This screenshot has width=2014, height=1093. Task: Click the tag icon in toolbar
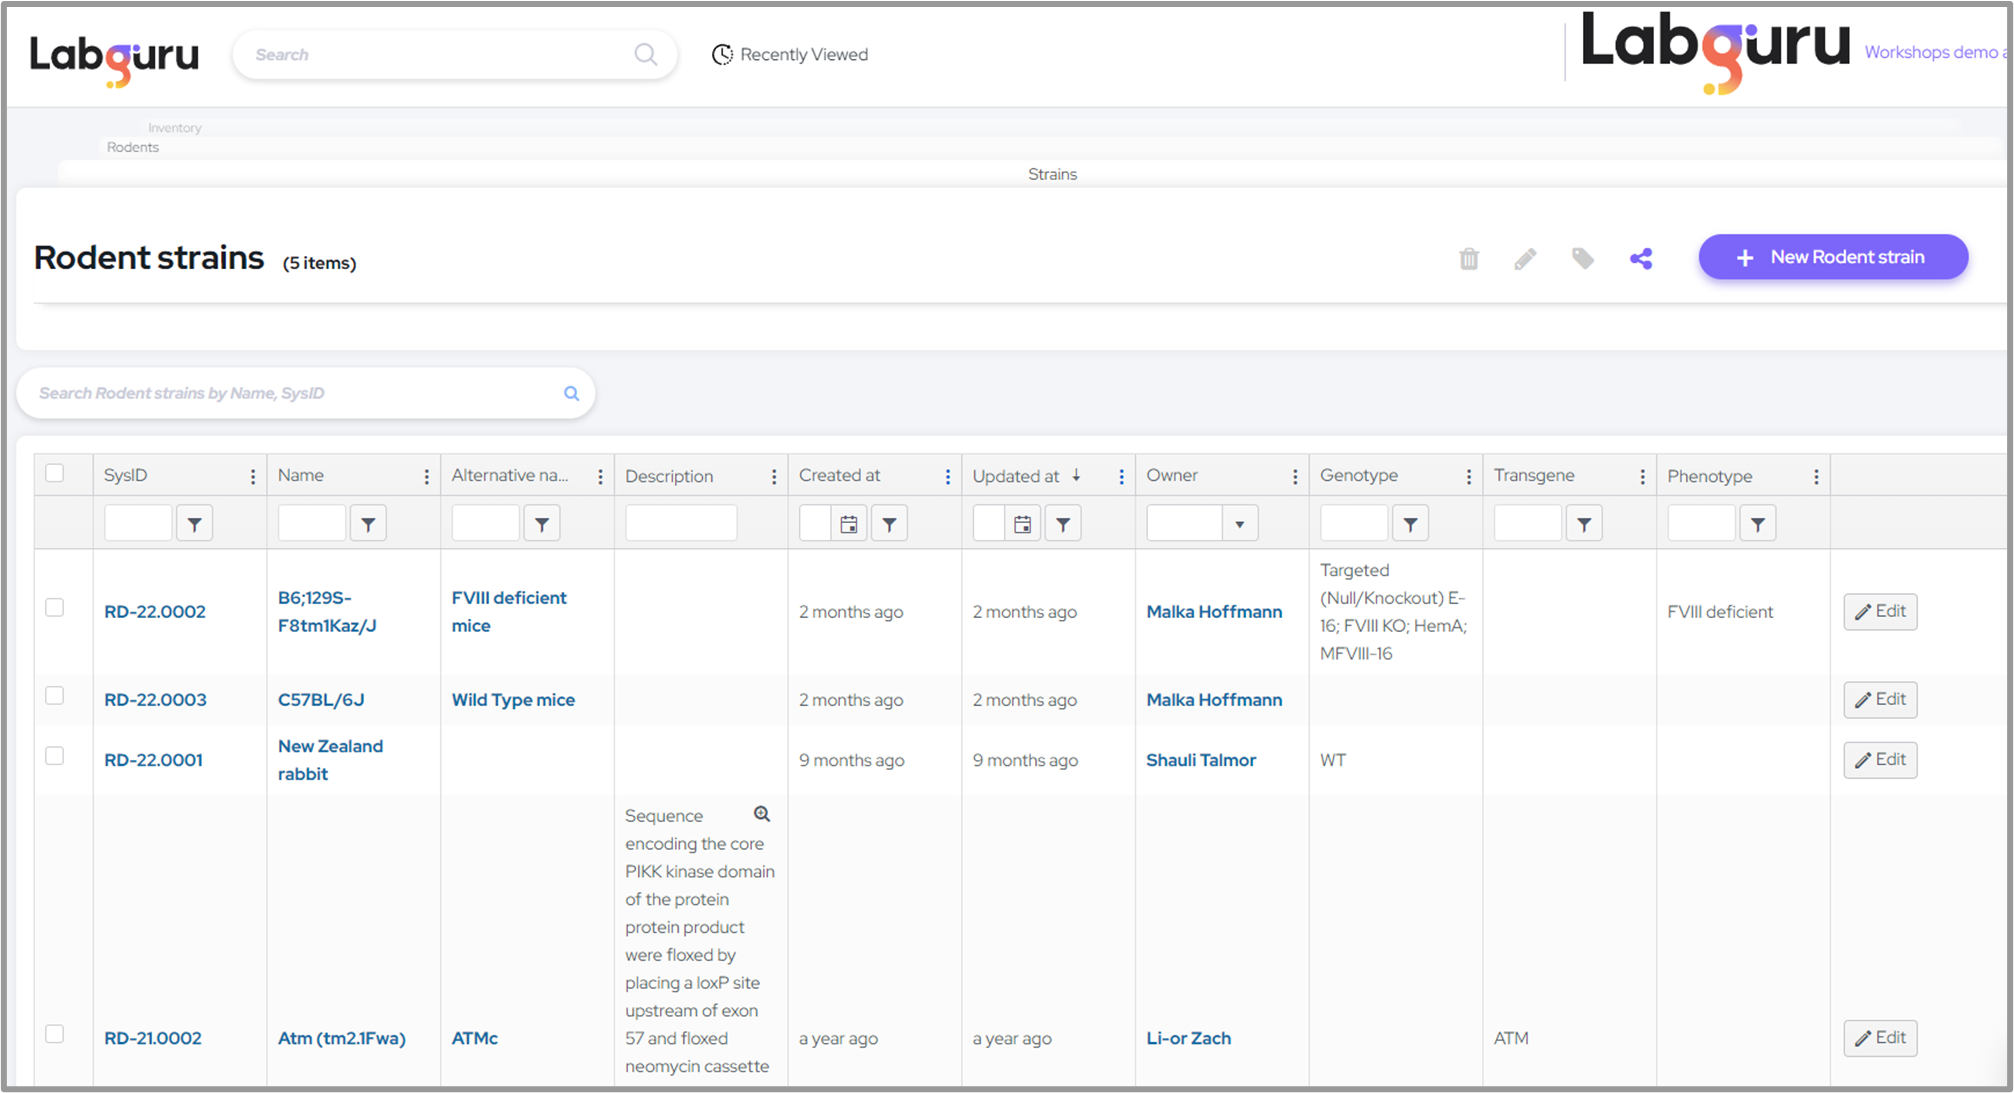1582,259
